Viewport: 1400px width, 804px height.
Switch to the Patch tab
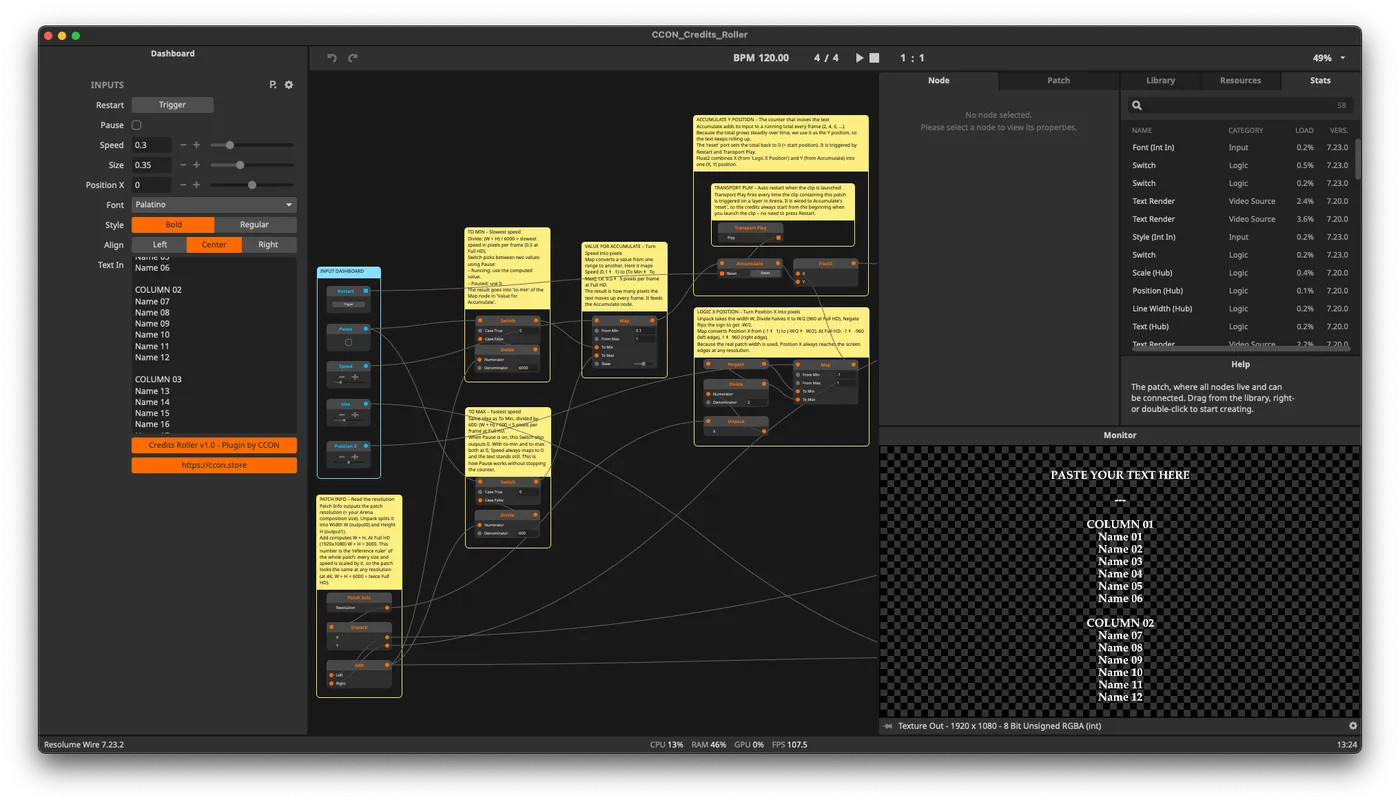coord(1058,80)
